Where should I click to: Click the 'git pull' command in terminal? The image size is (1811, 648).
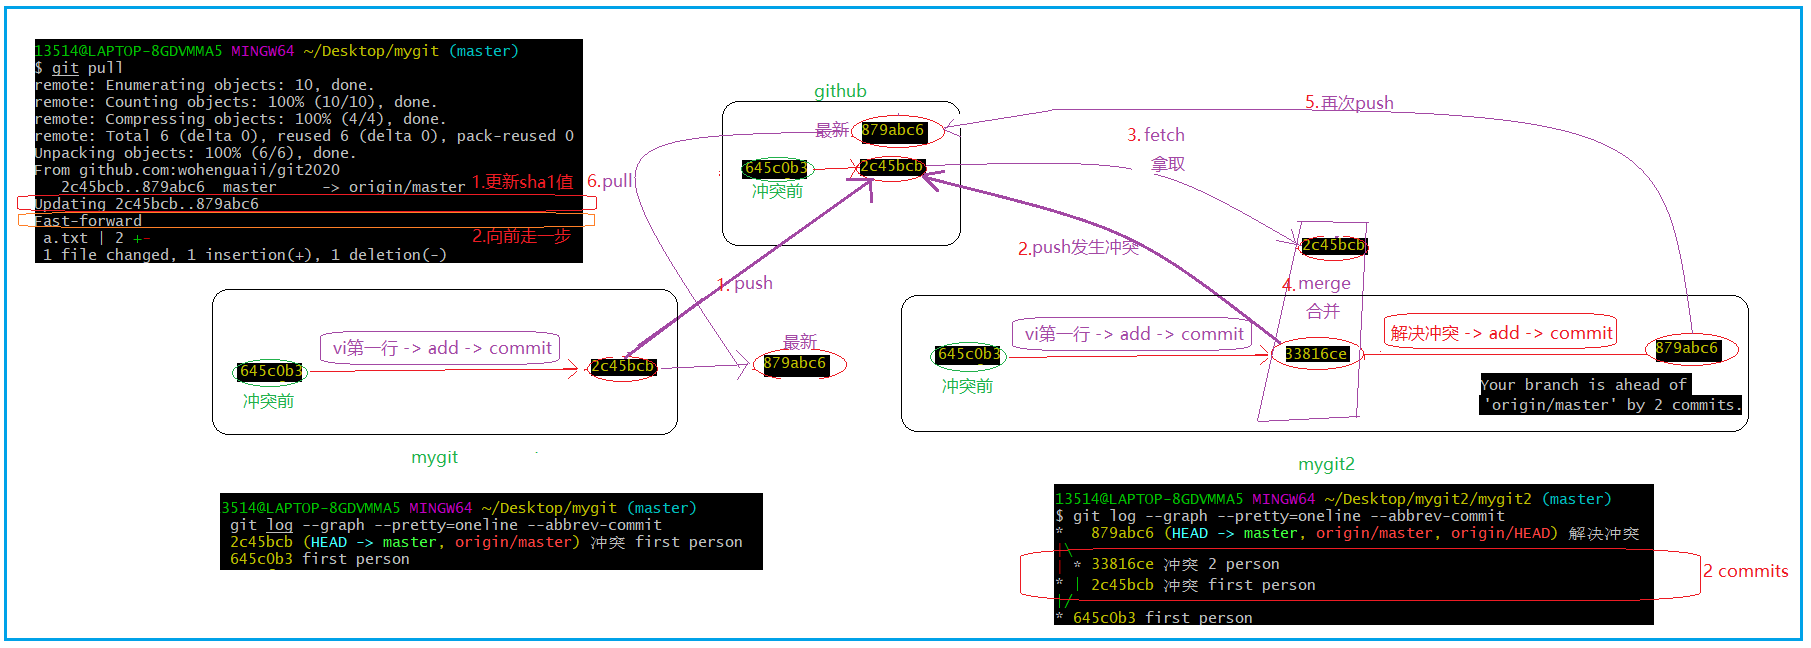point(87,68)
